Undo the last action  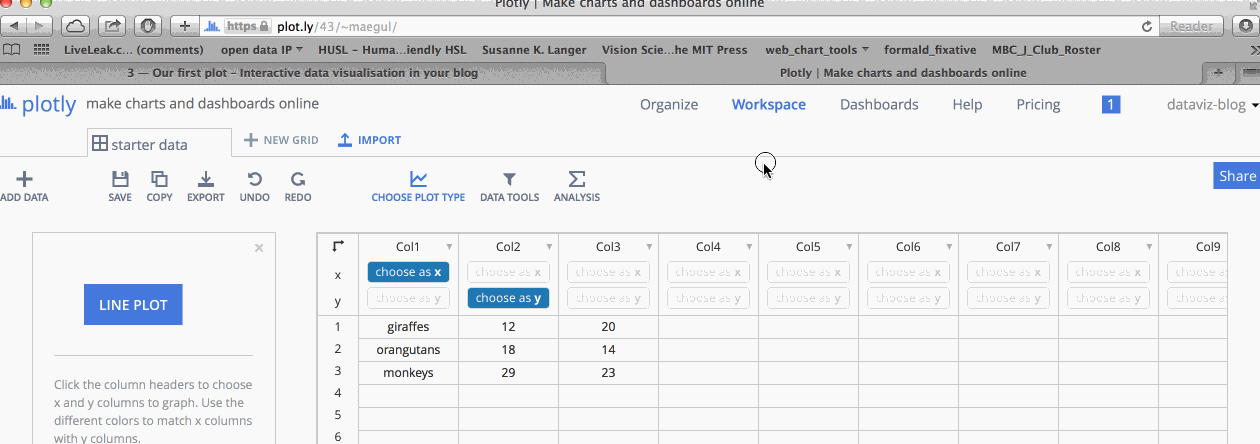click(255, 179)
